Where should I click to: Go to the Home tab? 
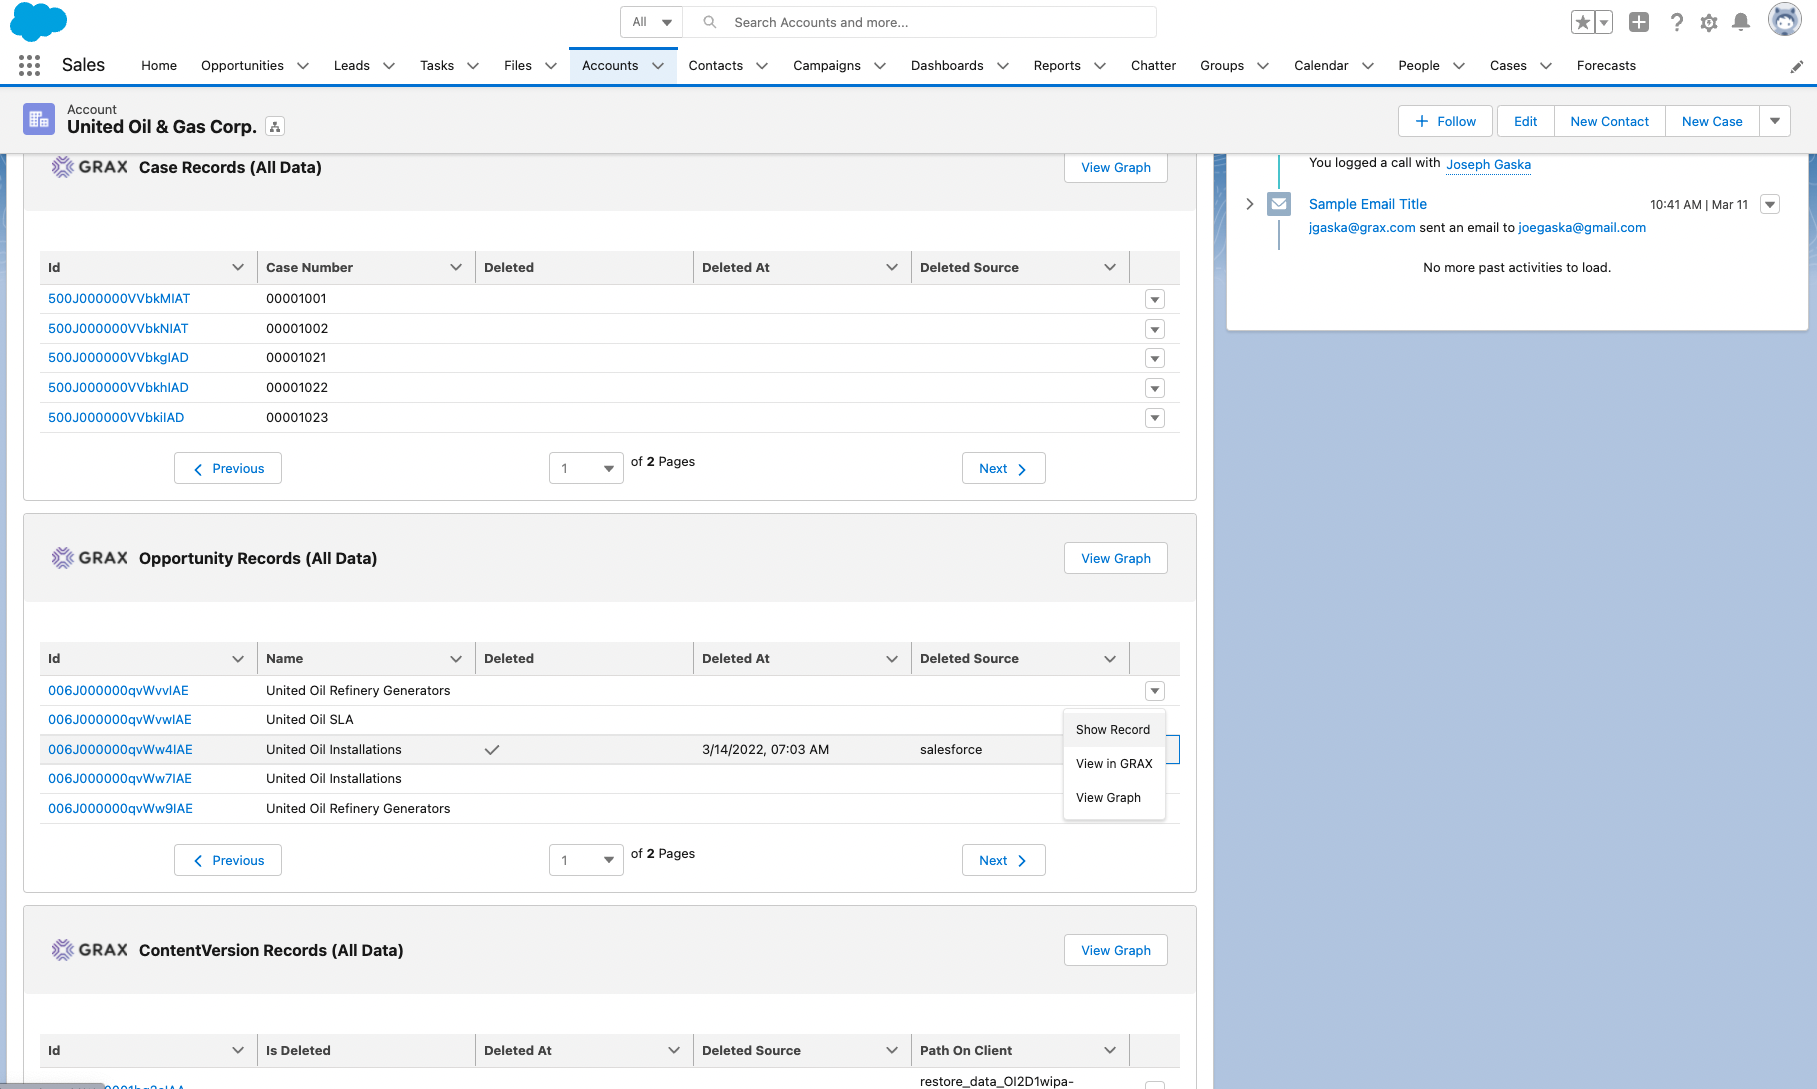159,66
